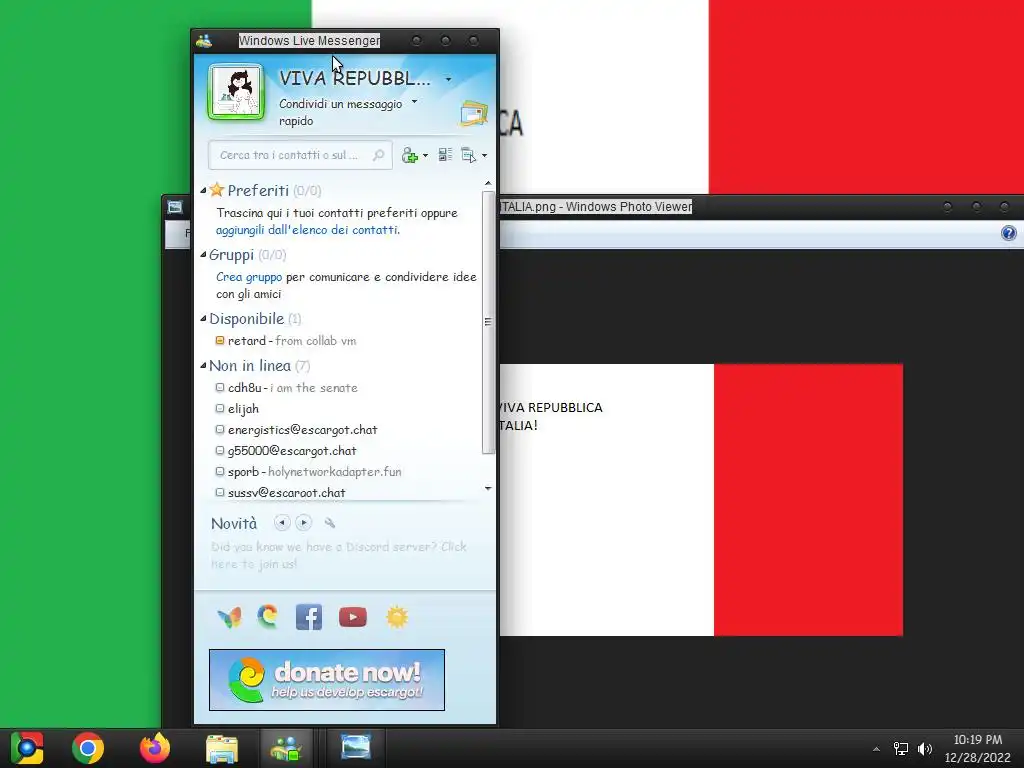Click the profile avatar picture in Messenger

pos(236,92)
